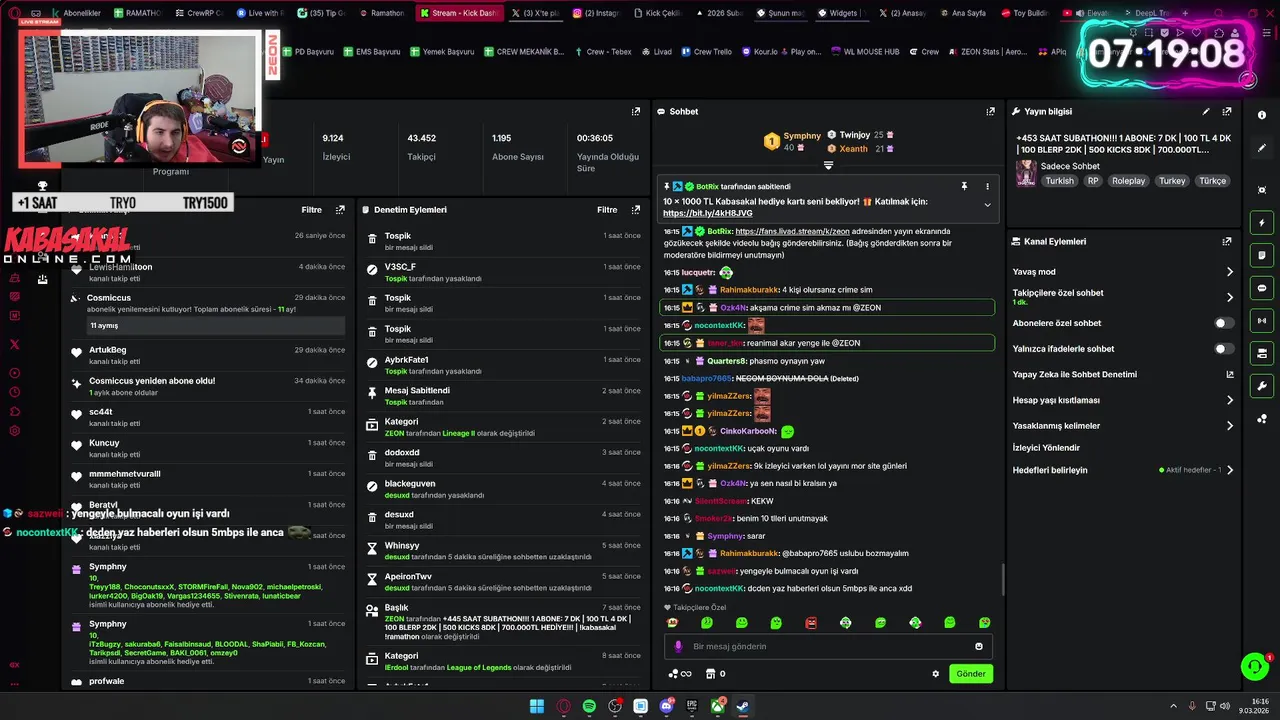The image size is (1280, 720).
Task: Click the Cosmiccus subscription renewal entry
Action: (208, 313)
